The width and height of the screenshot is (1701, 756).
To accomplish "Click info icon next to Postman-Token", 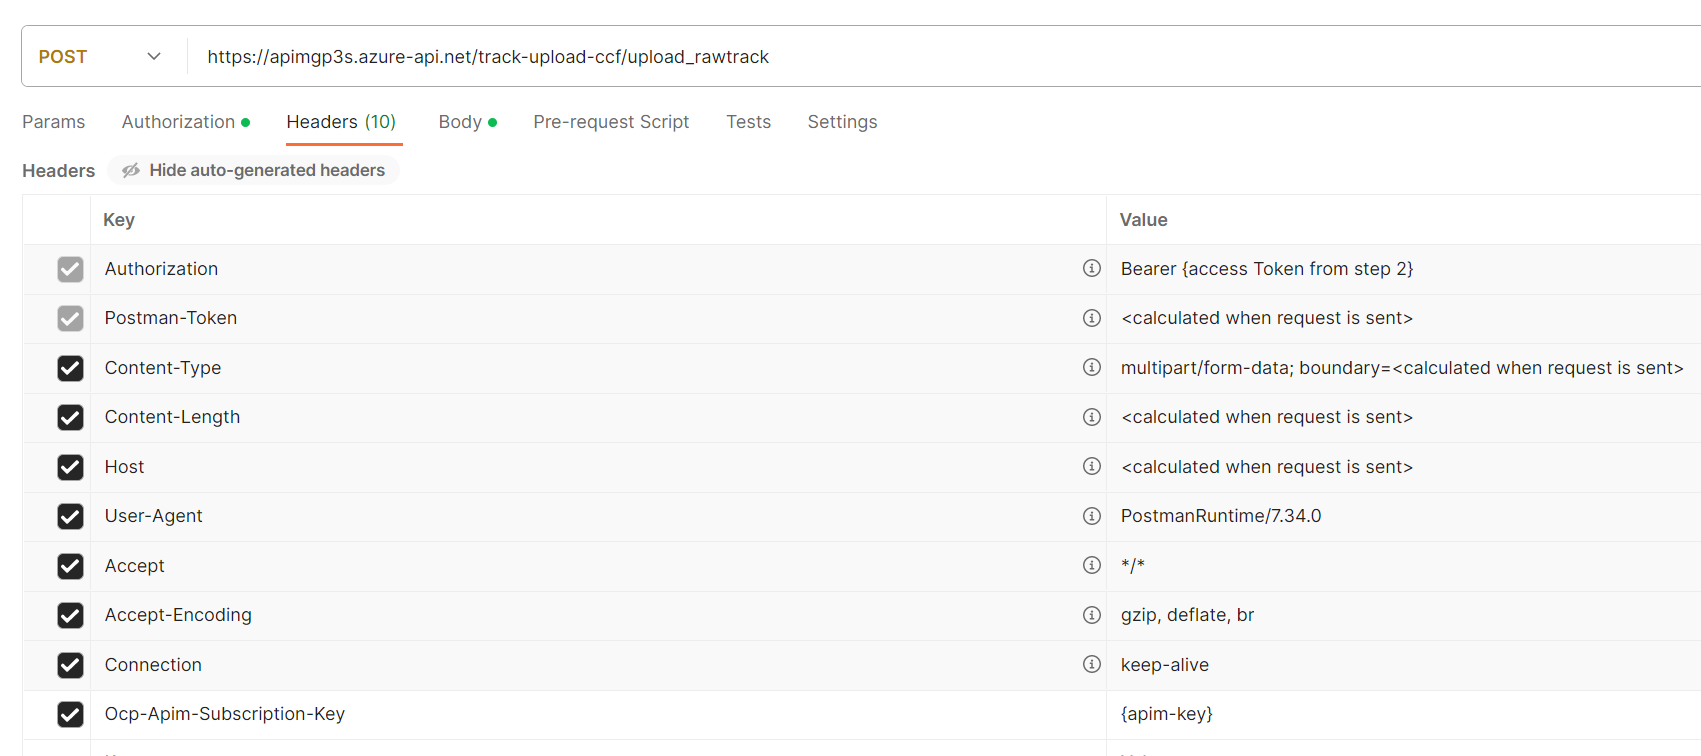I will point(1091,318).
